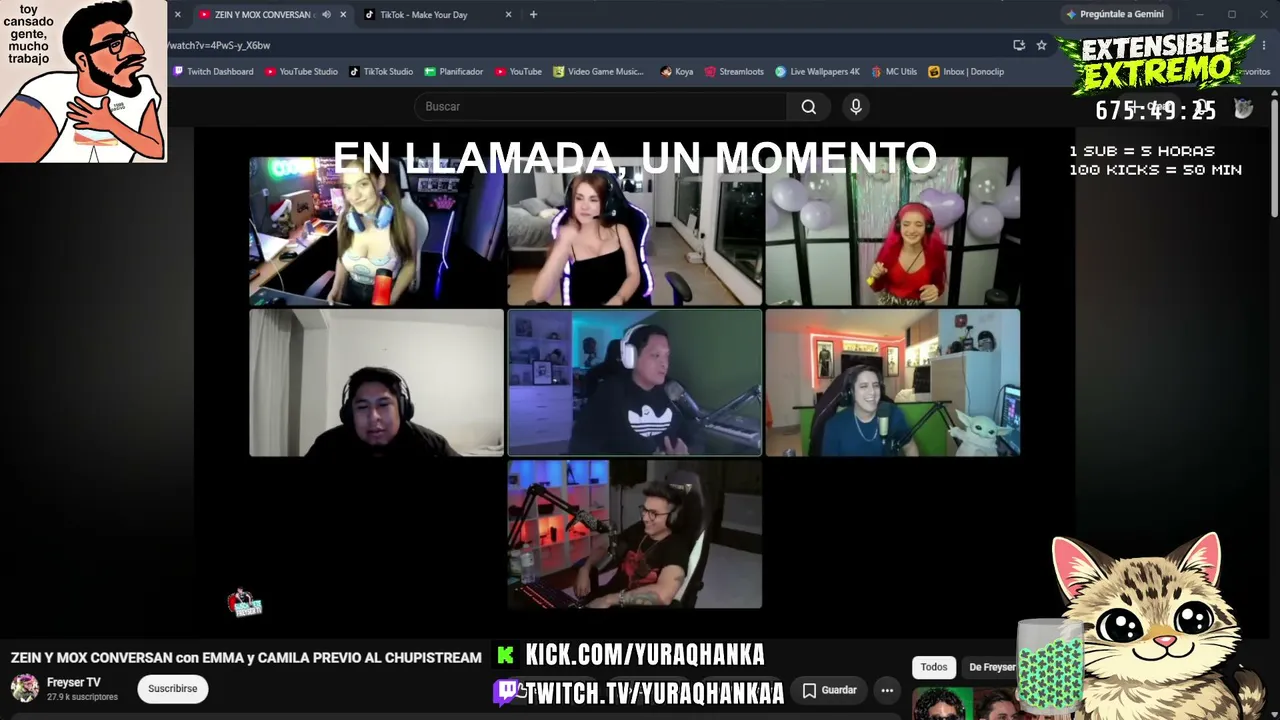Open the YouTube Studio bookmark
This screenshot has width=1280, height=720.
301,72
